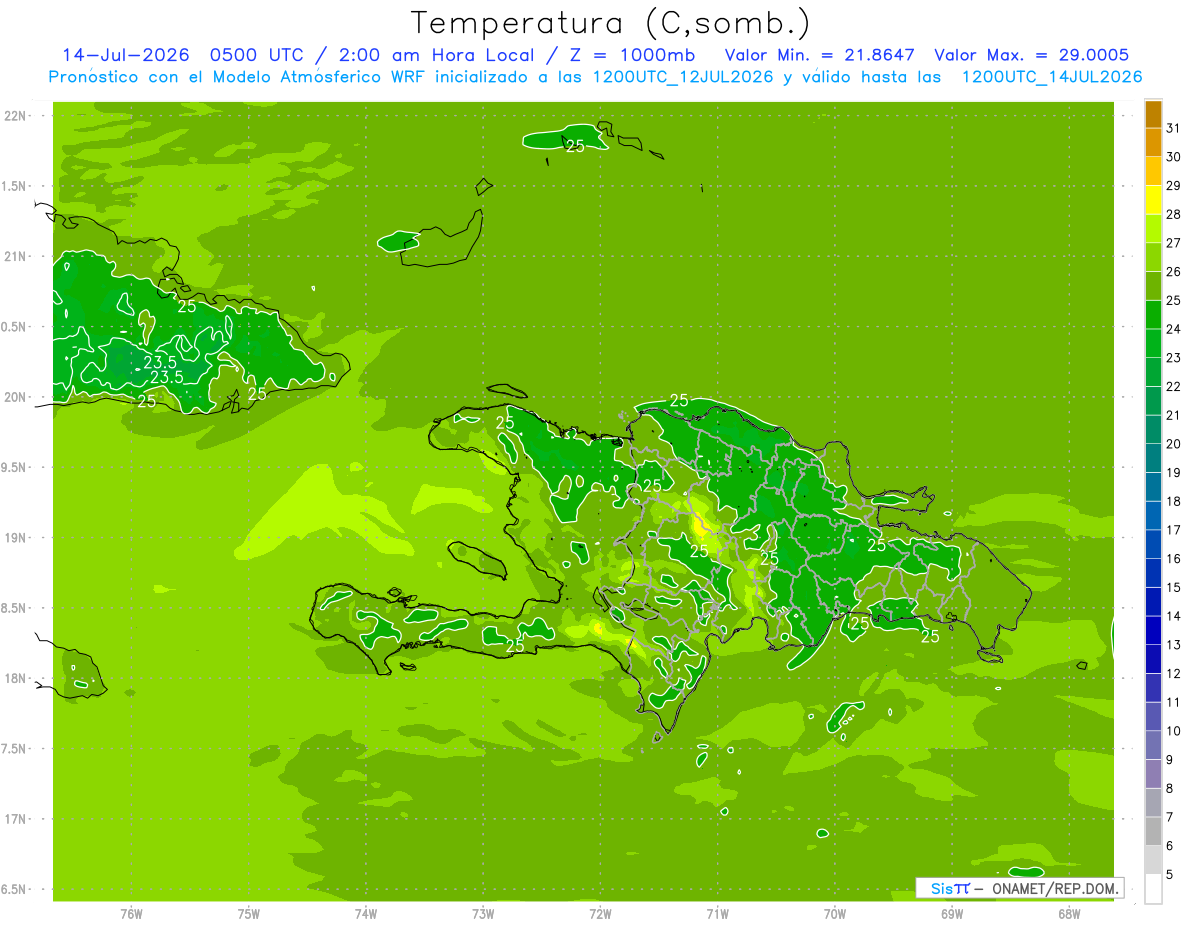Click the "20N" latitude axis label

[x=15, y=397]
